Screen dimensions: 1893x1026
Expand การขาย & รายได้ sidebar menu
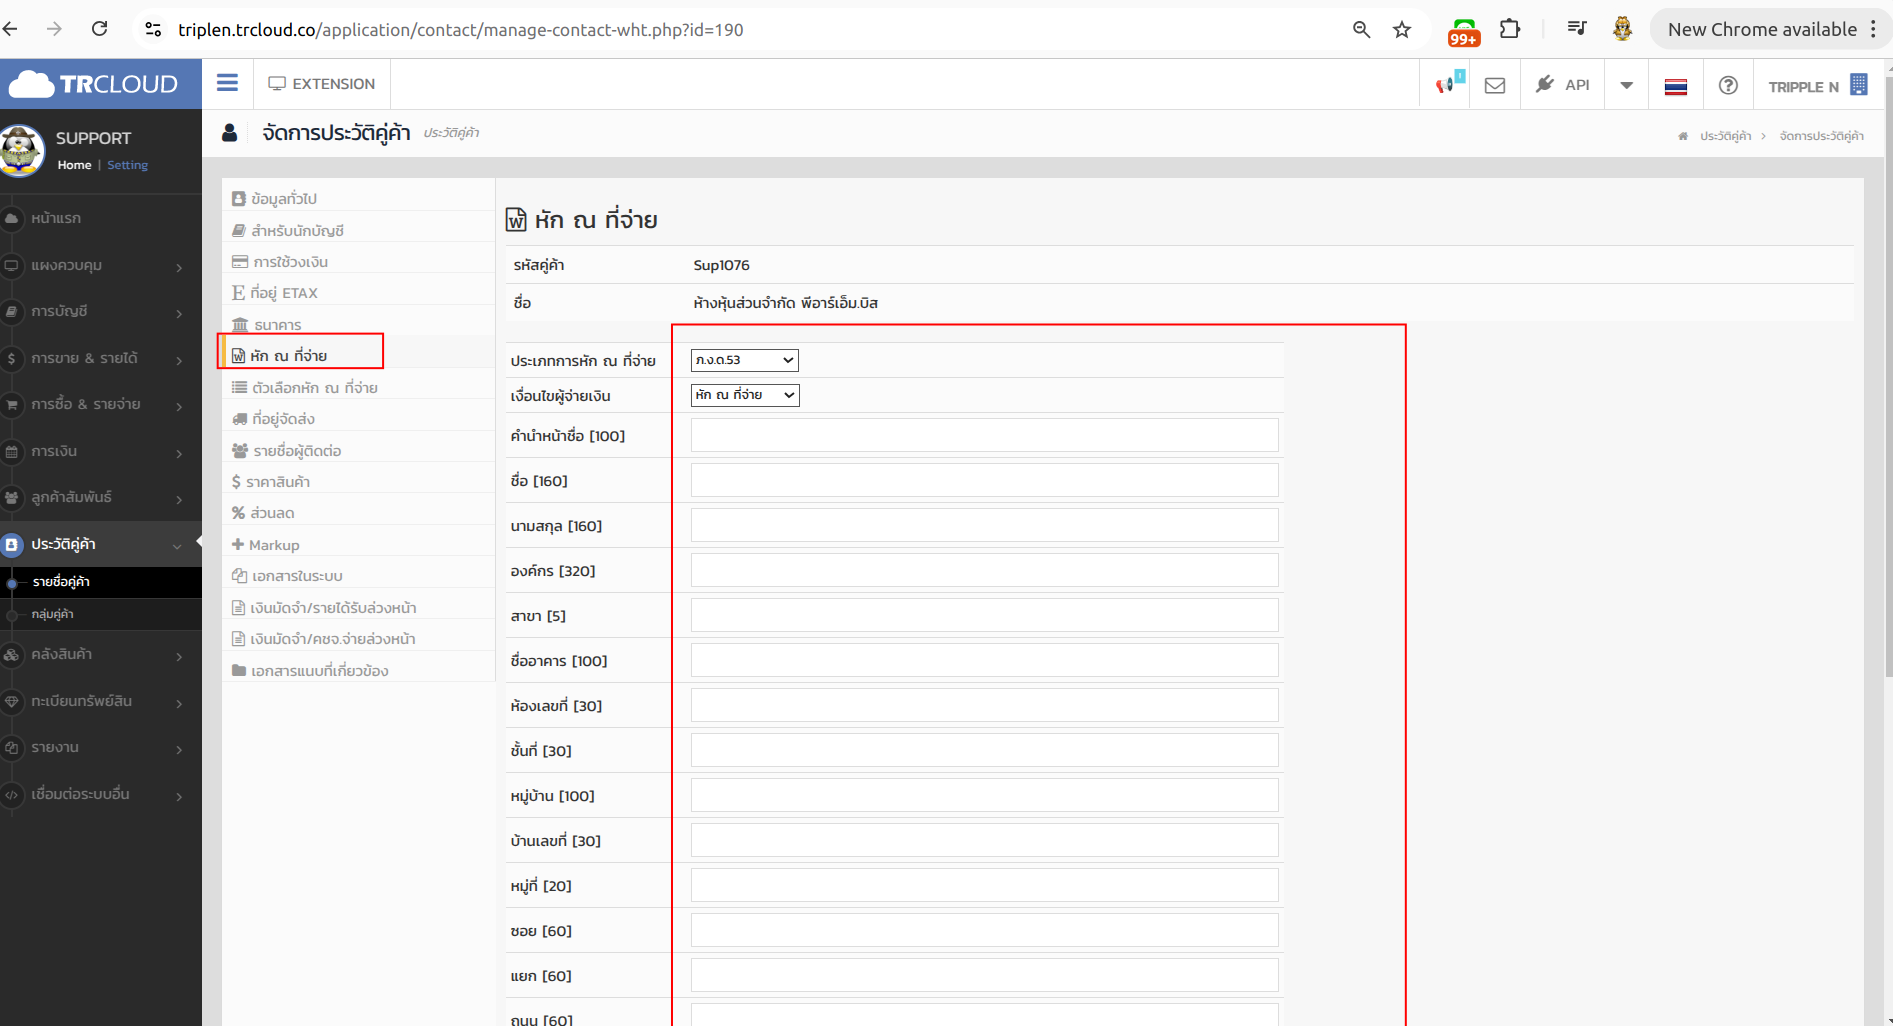100,358
